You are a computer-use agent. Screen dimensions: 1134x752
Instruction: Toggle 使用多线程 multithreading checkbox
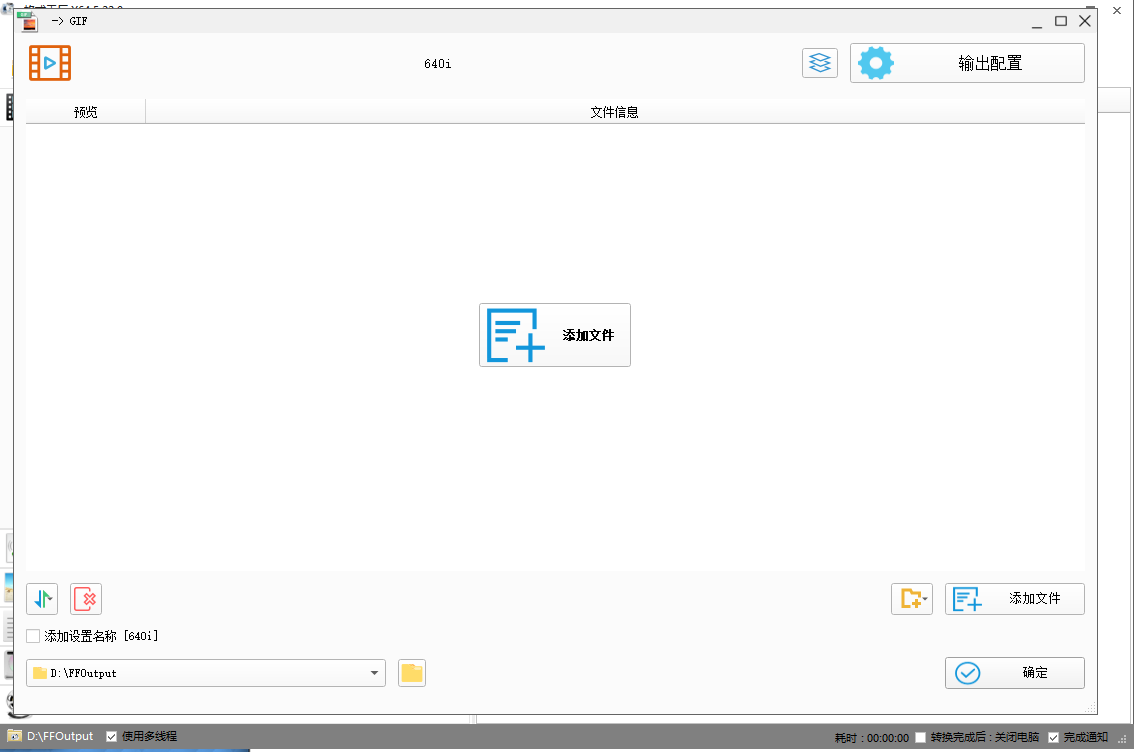pyautogui.click(x=112, y=736)
